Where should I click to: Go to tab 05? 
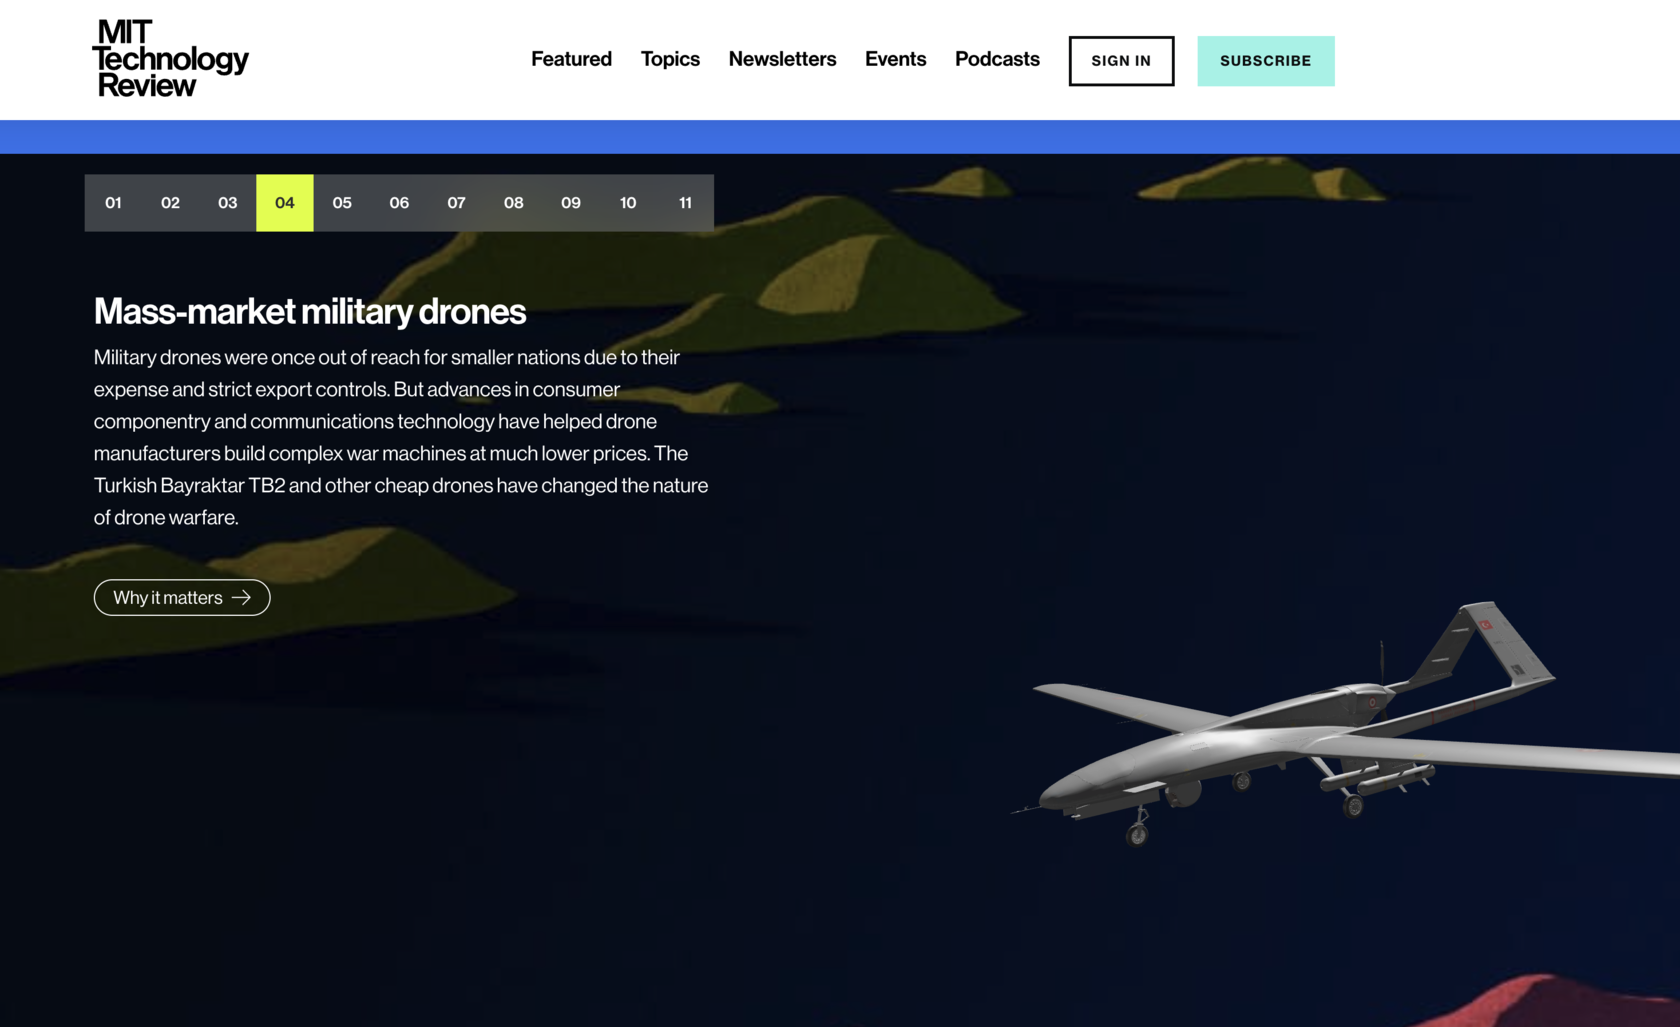click(342, 203)
